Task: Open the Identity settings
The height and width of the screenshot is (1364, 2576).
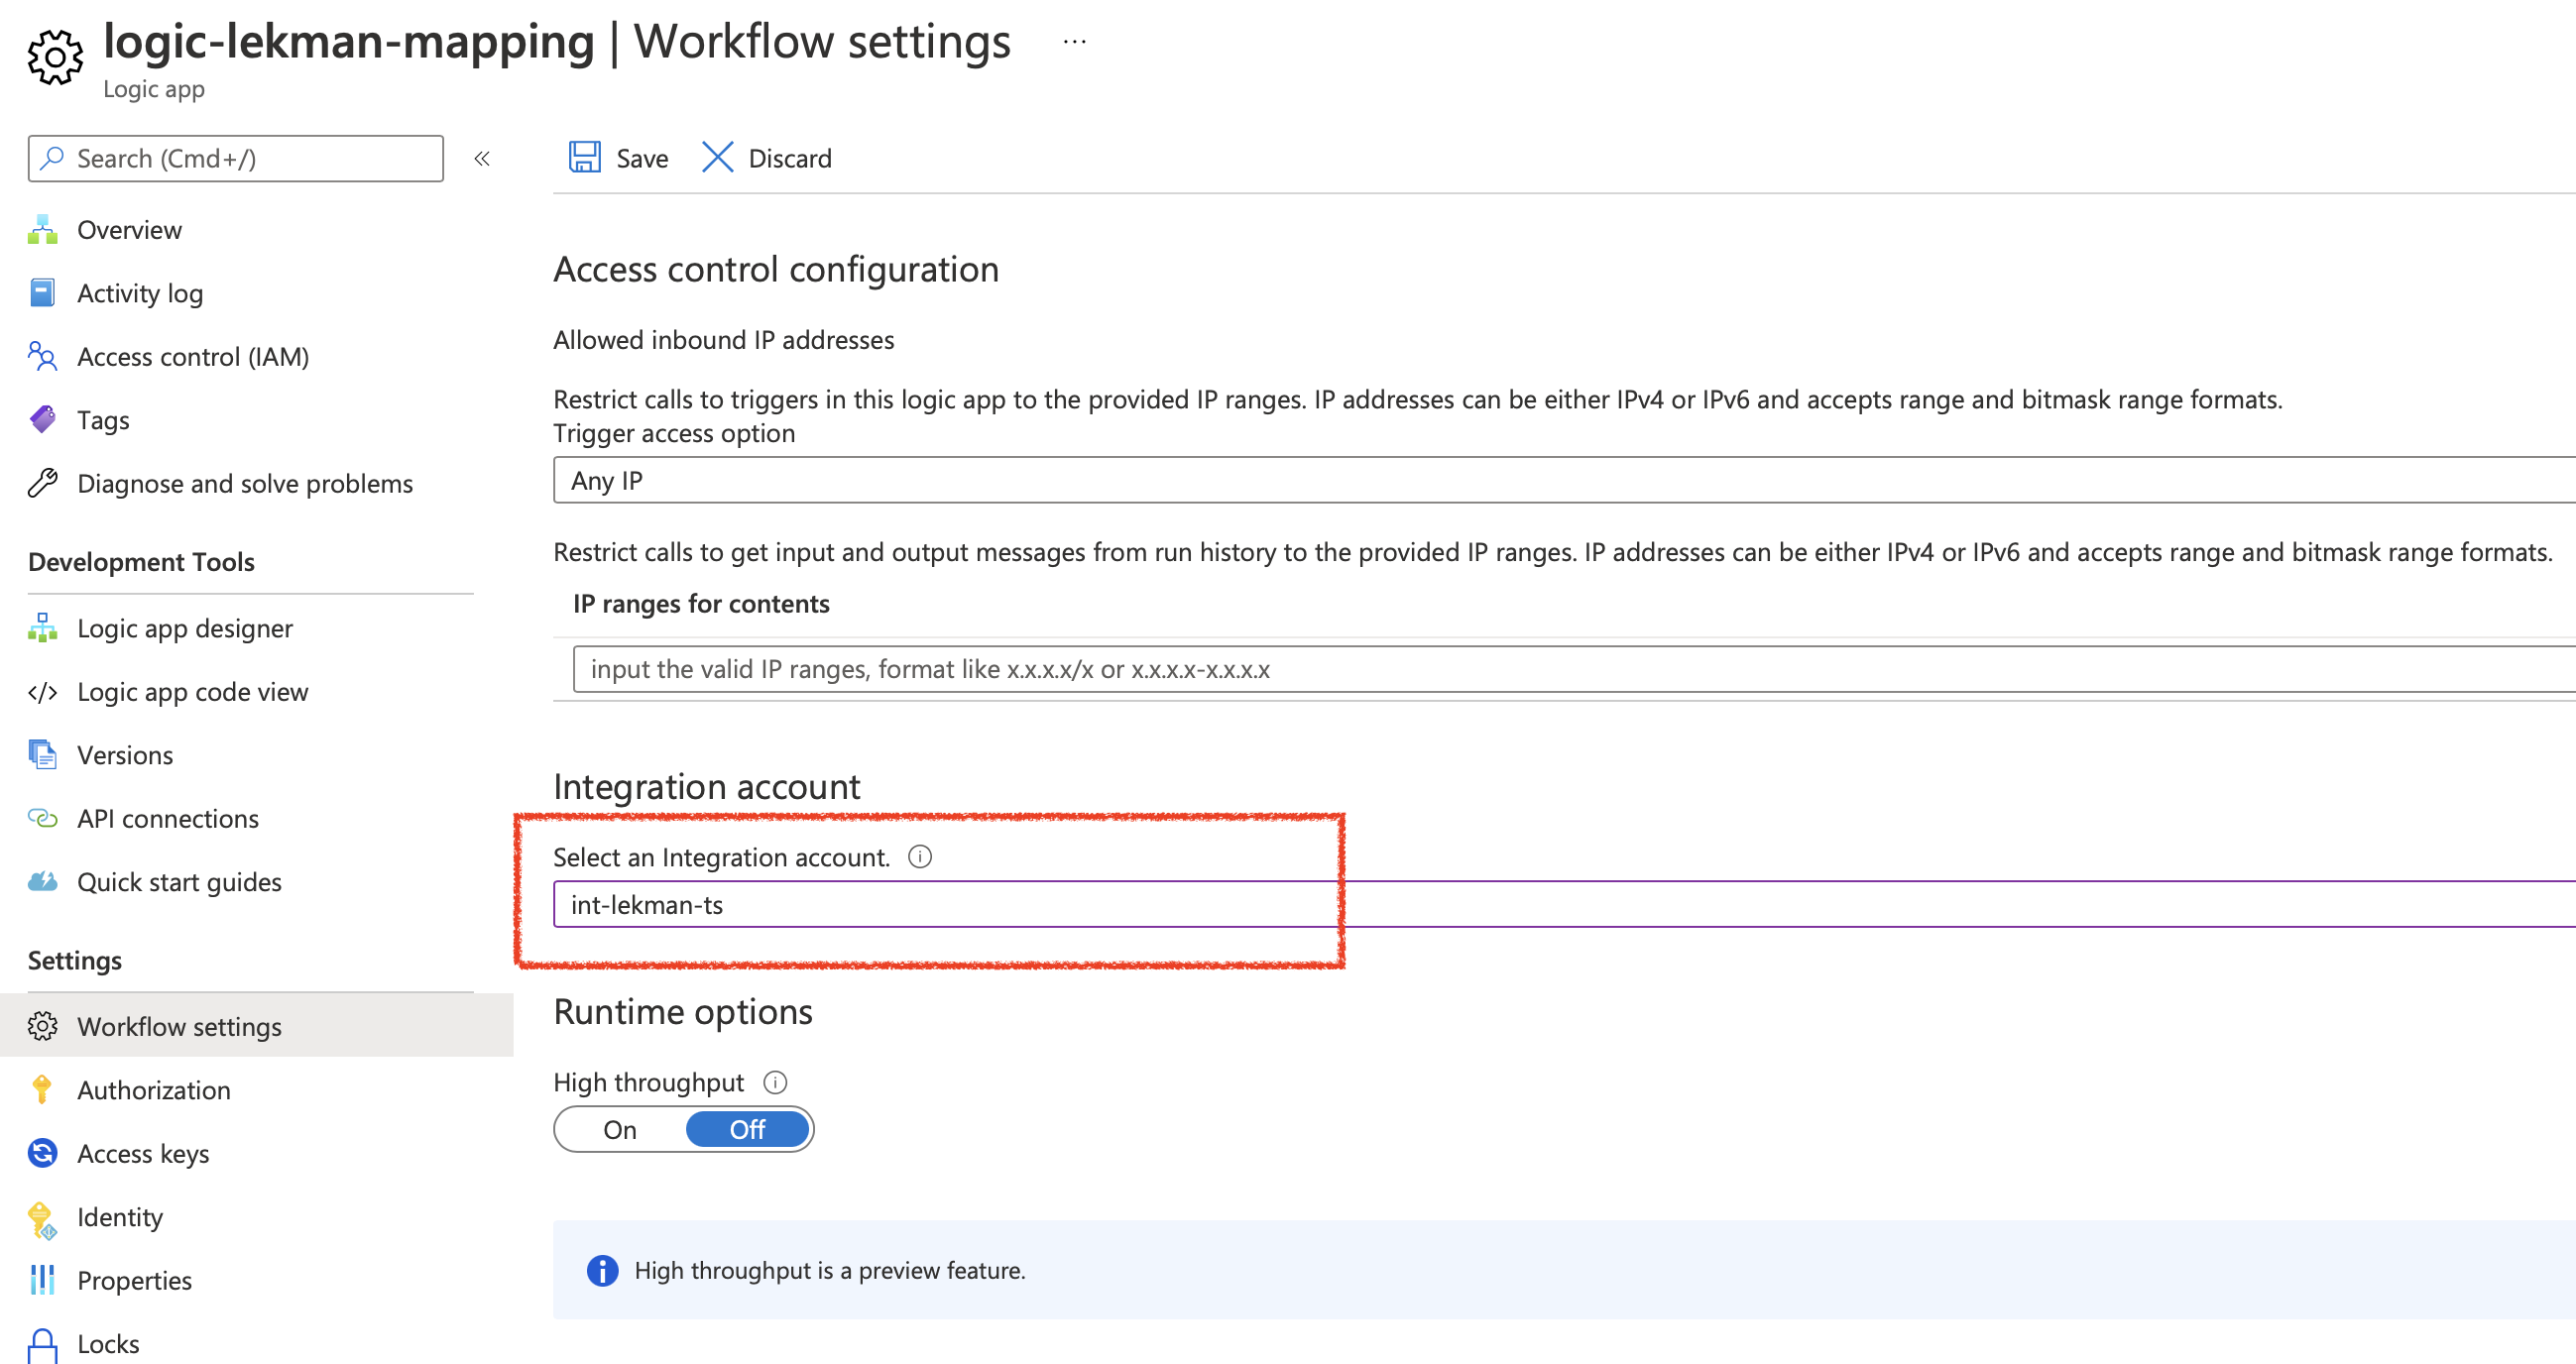Action: 120,1217
